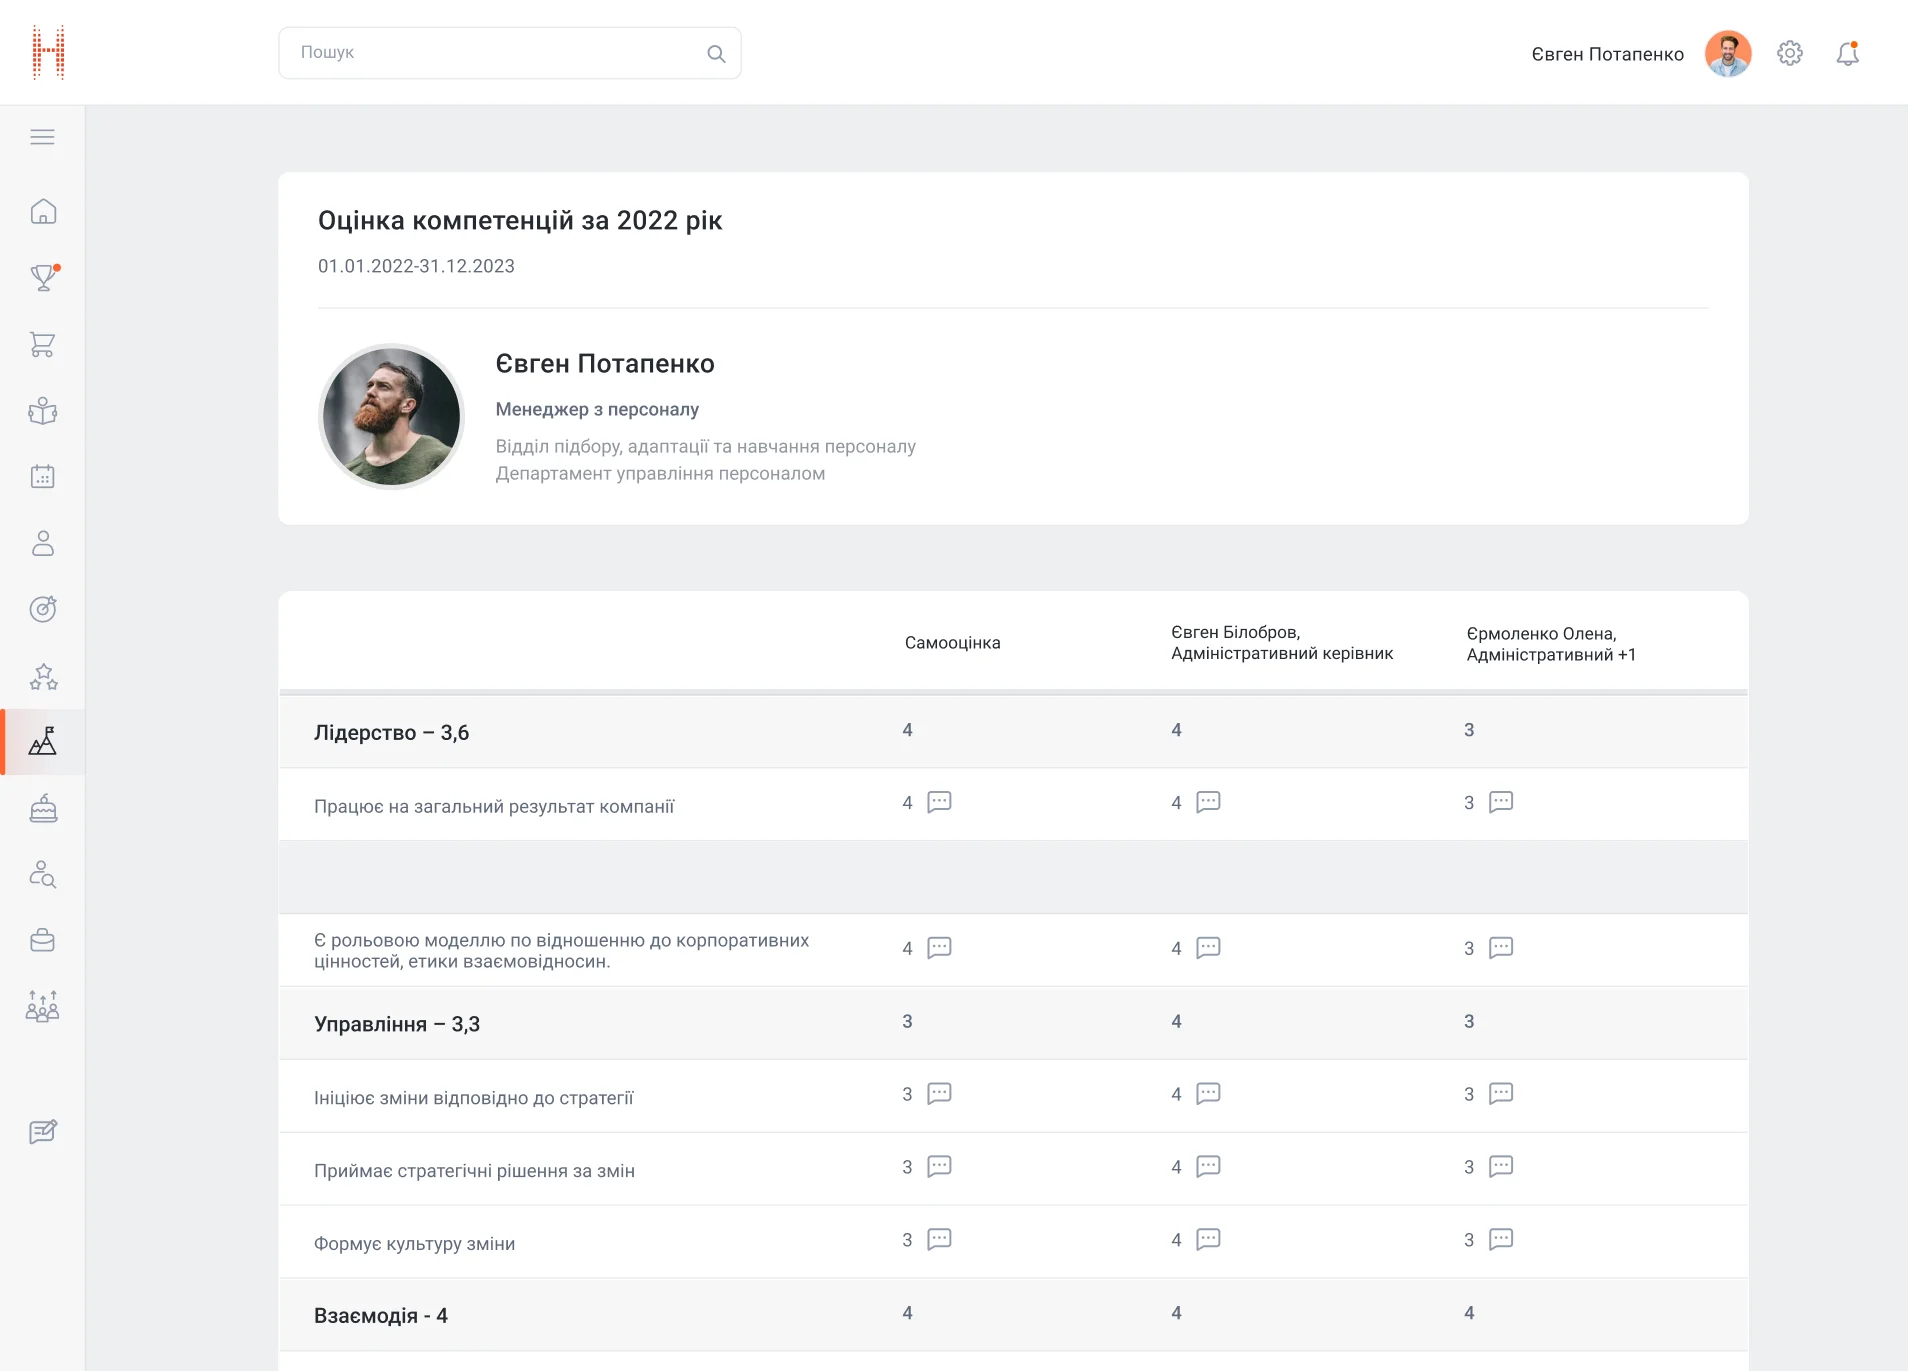Open the person profile sidebar item
The height and width of the screenshot is (1371, 1908).
(x=43, y=543)
